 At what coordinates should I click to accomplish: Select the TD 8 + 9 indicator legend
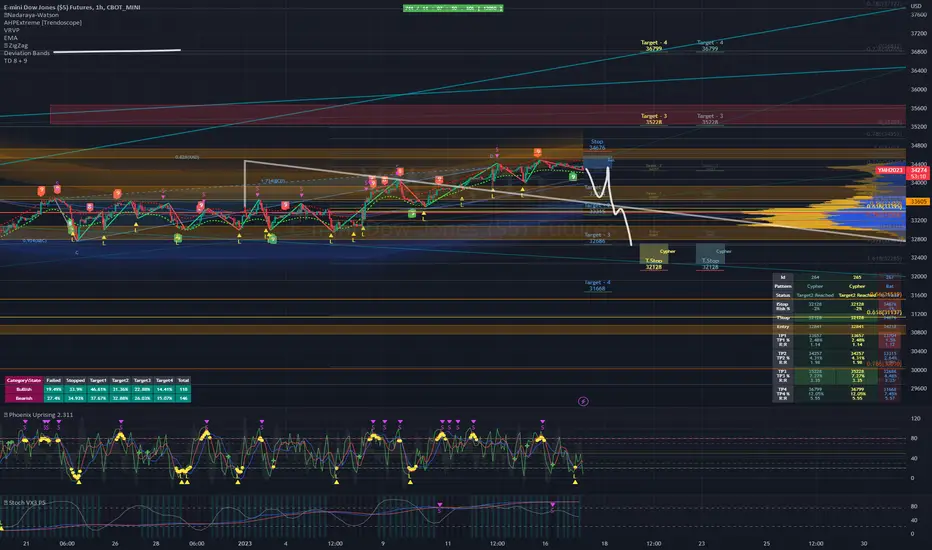[15, 61]
